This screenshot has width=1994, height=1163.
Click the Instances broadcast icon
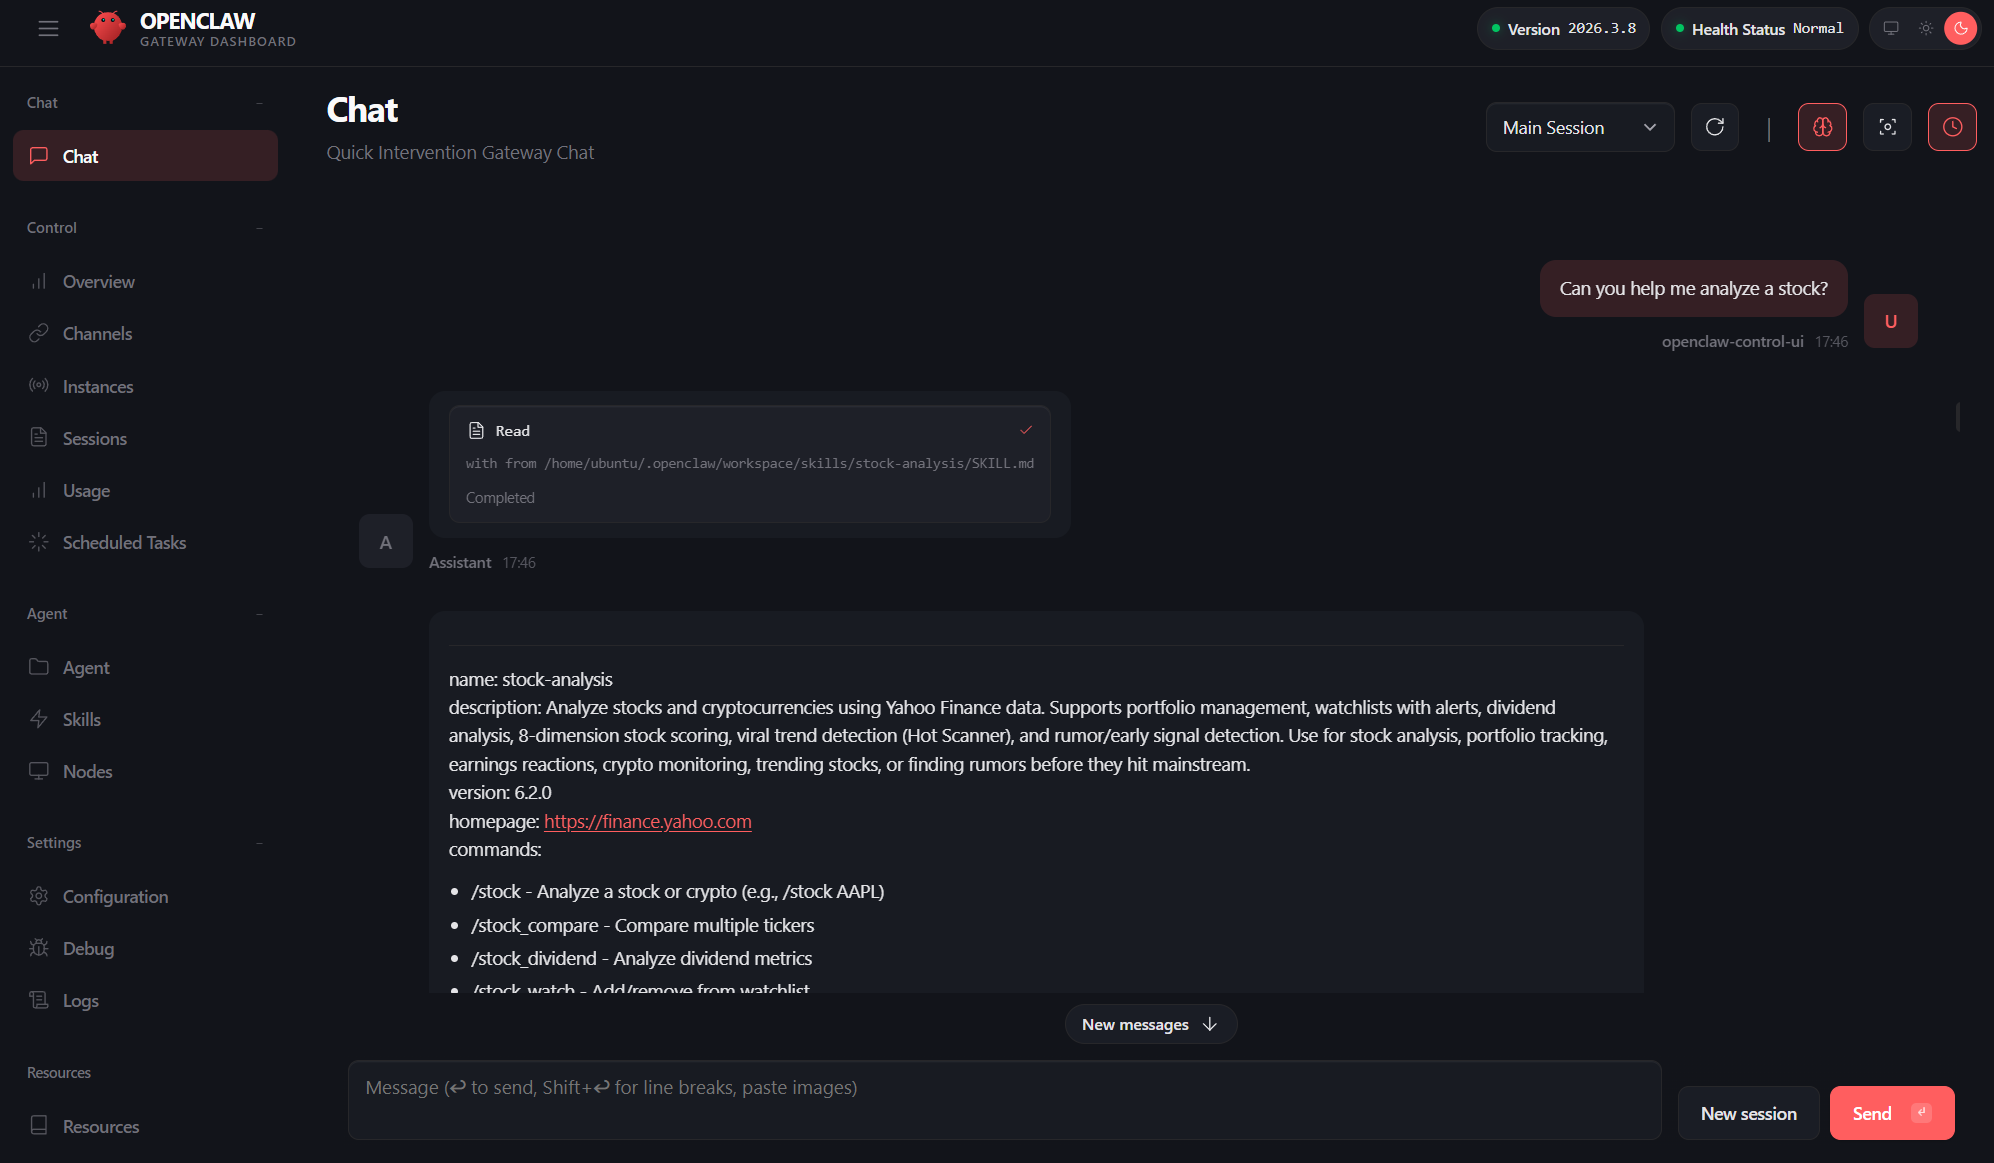point(38,386)
